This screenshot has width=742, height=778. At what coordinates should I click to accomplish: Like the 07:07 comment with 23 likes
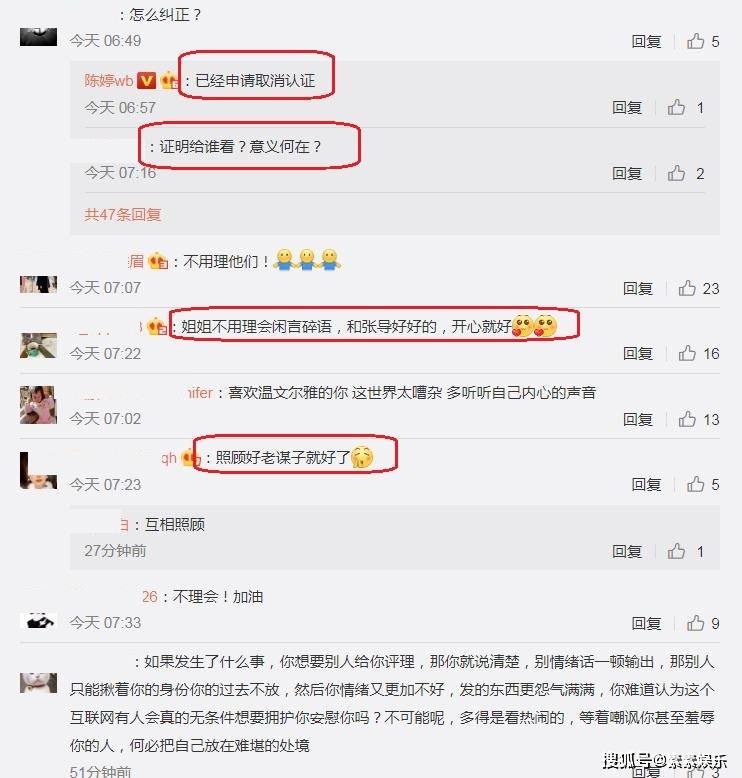[687, 288]
